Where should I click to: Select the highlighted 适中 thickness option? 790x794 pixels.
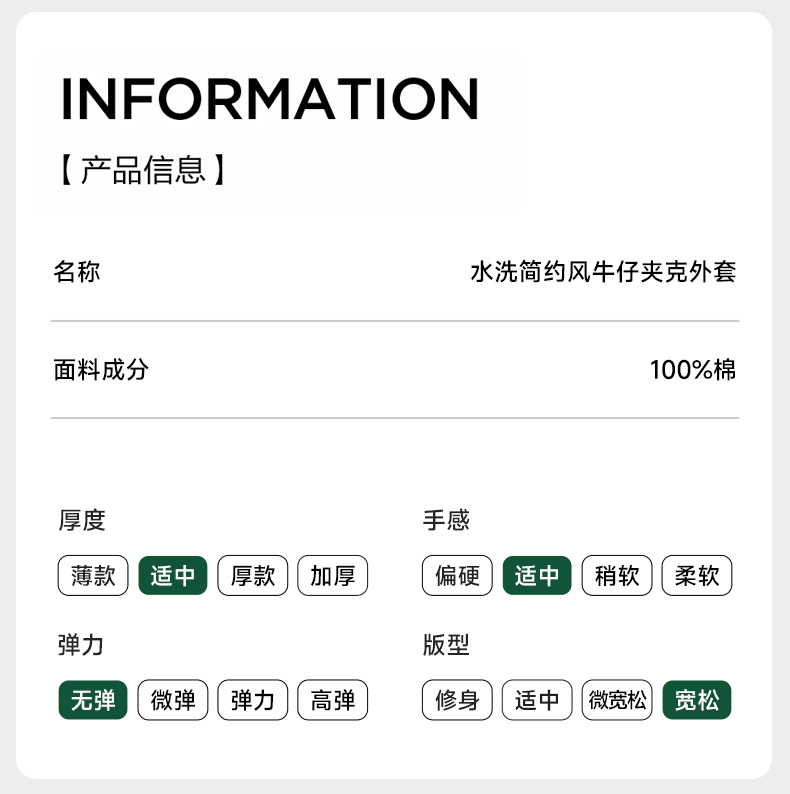point(173,576)
